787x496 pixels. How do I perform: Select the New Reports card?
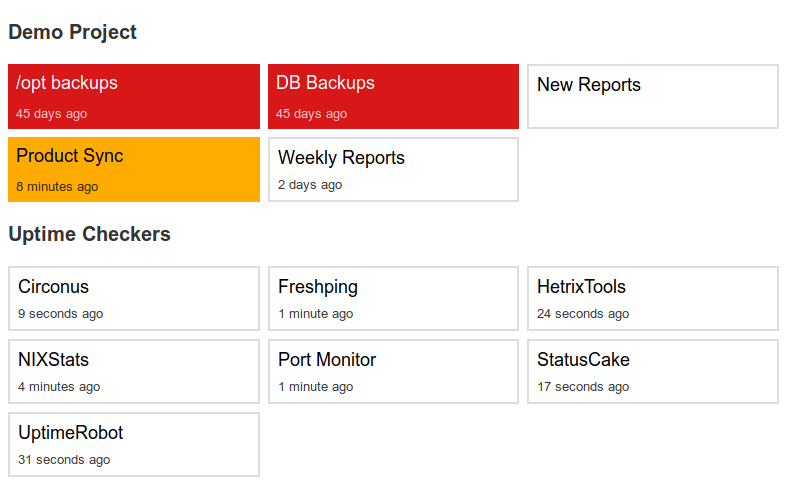pos(652,96)
